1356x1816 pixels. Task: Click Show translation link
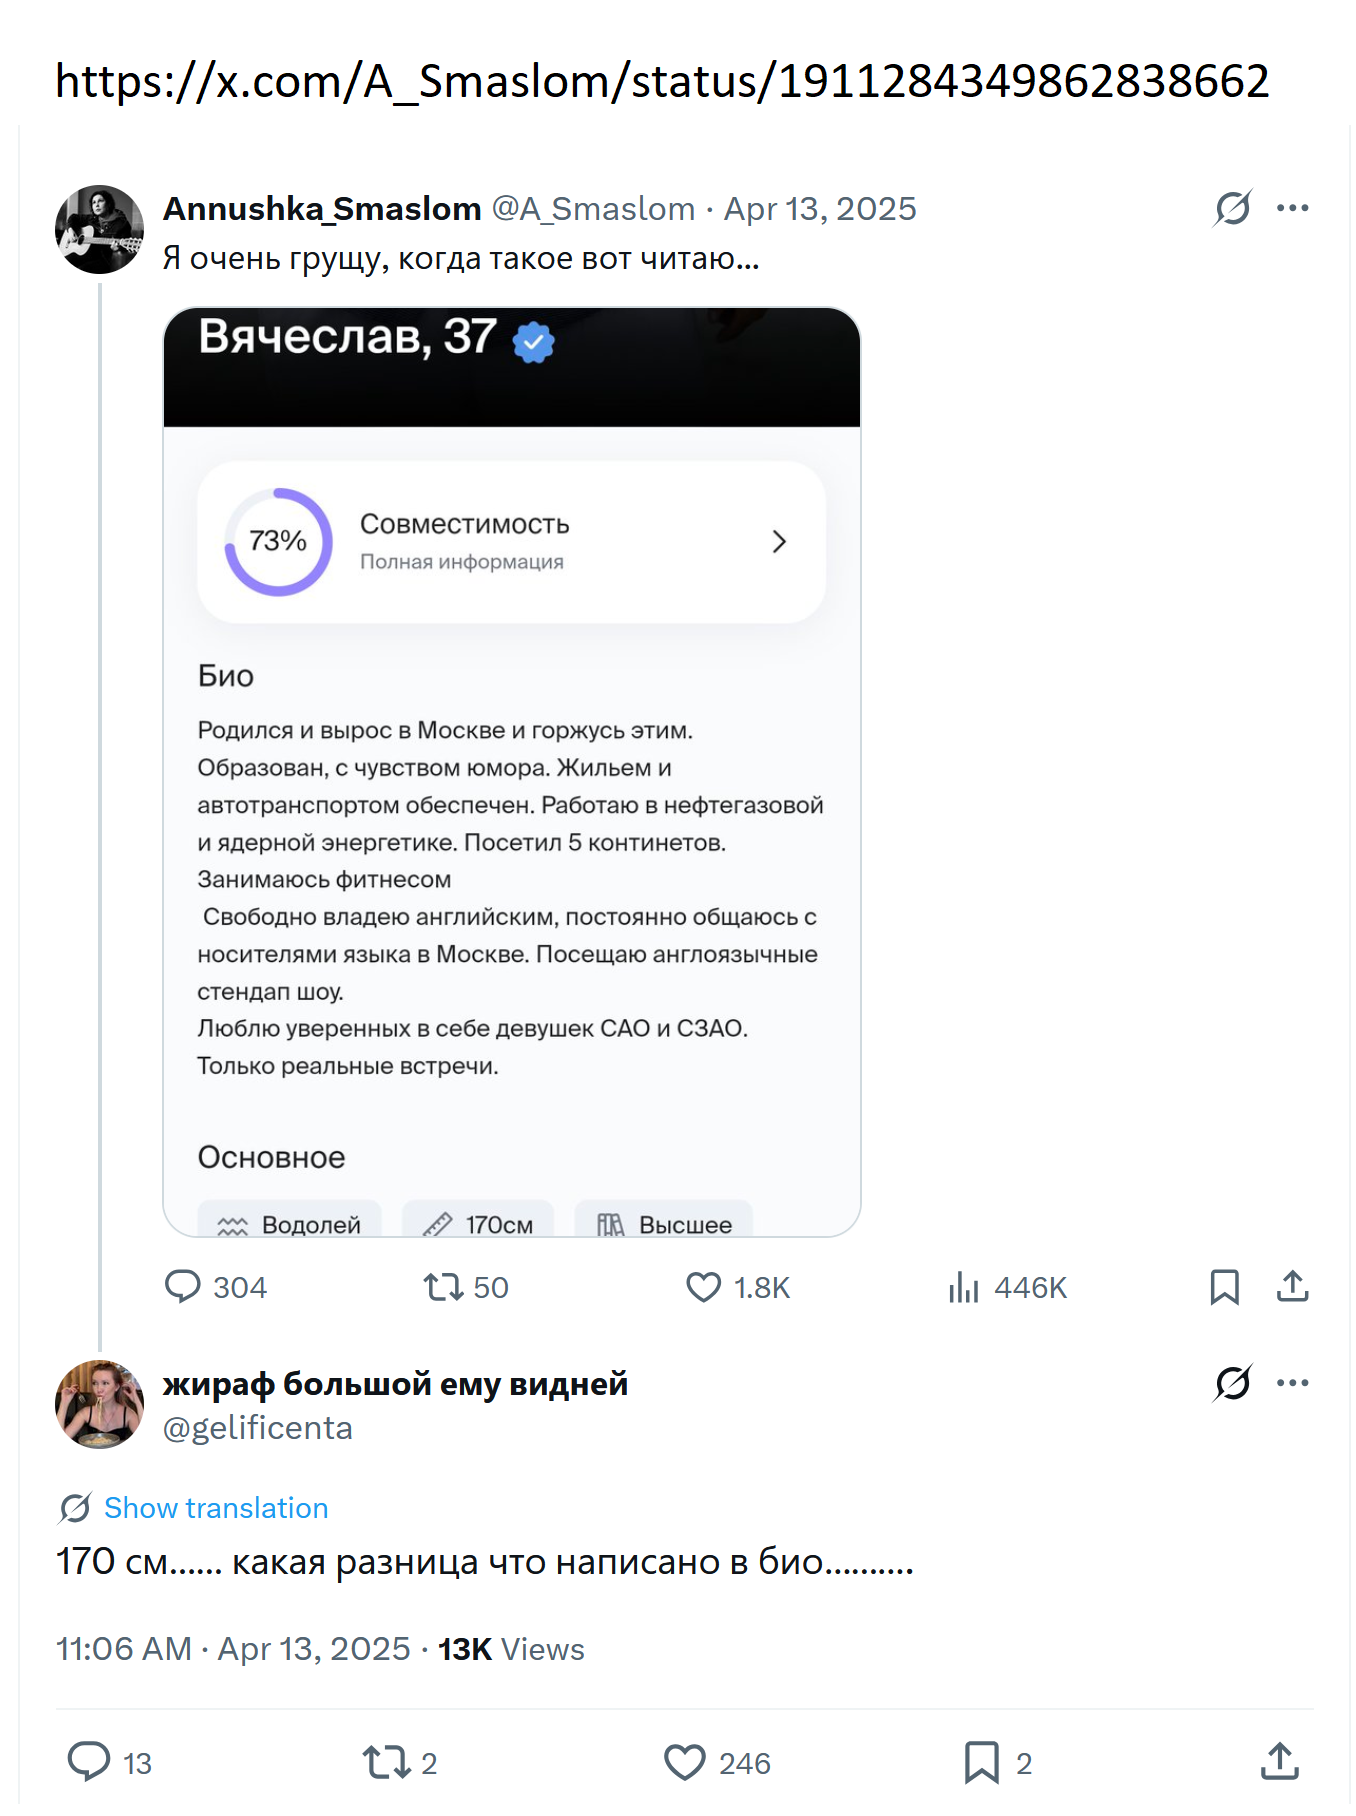pos(215,1508)
